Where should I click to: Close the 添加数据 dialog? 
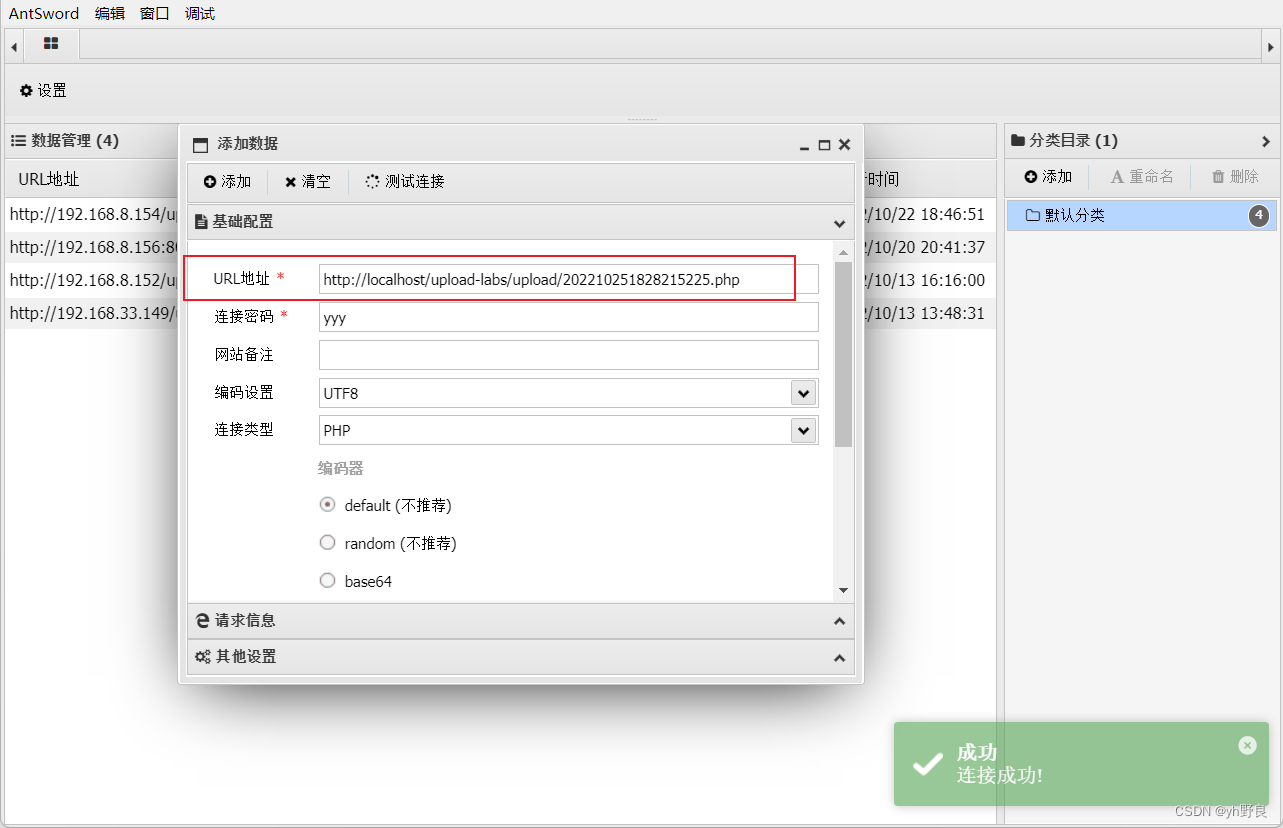tap(844, 145)
